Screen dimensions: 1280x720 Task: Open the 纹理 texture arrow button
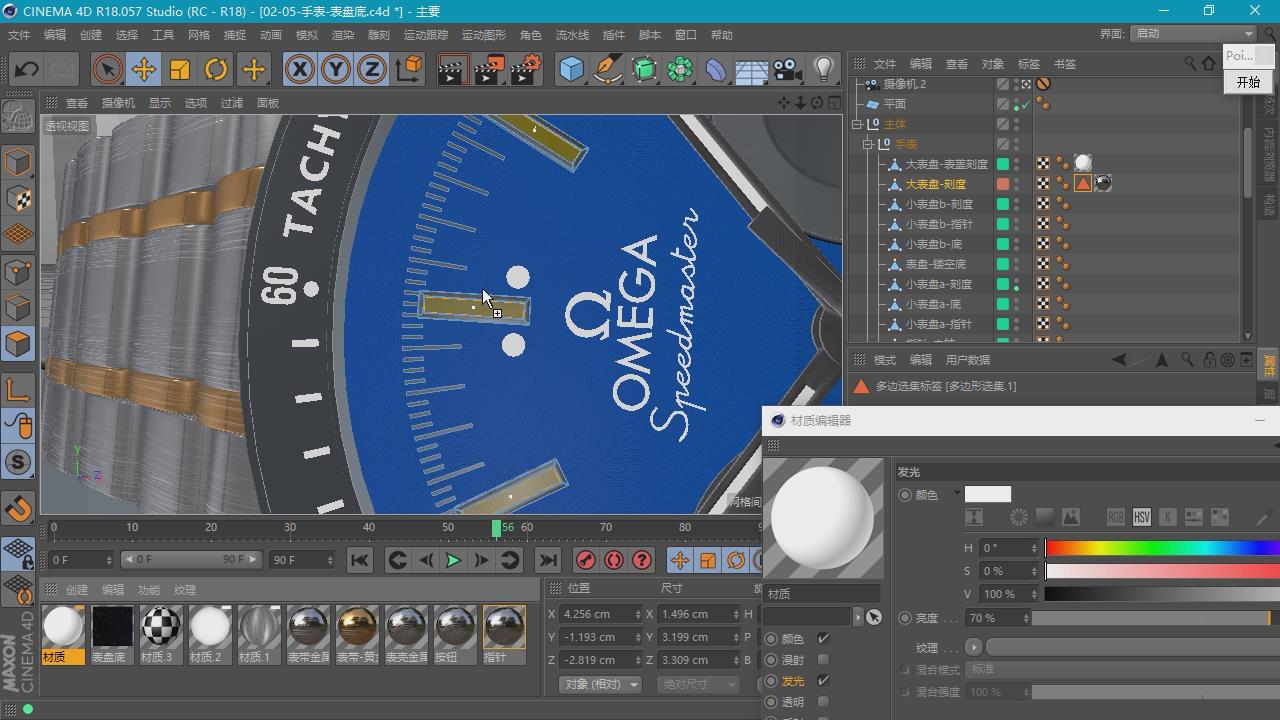973,647
